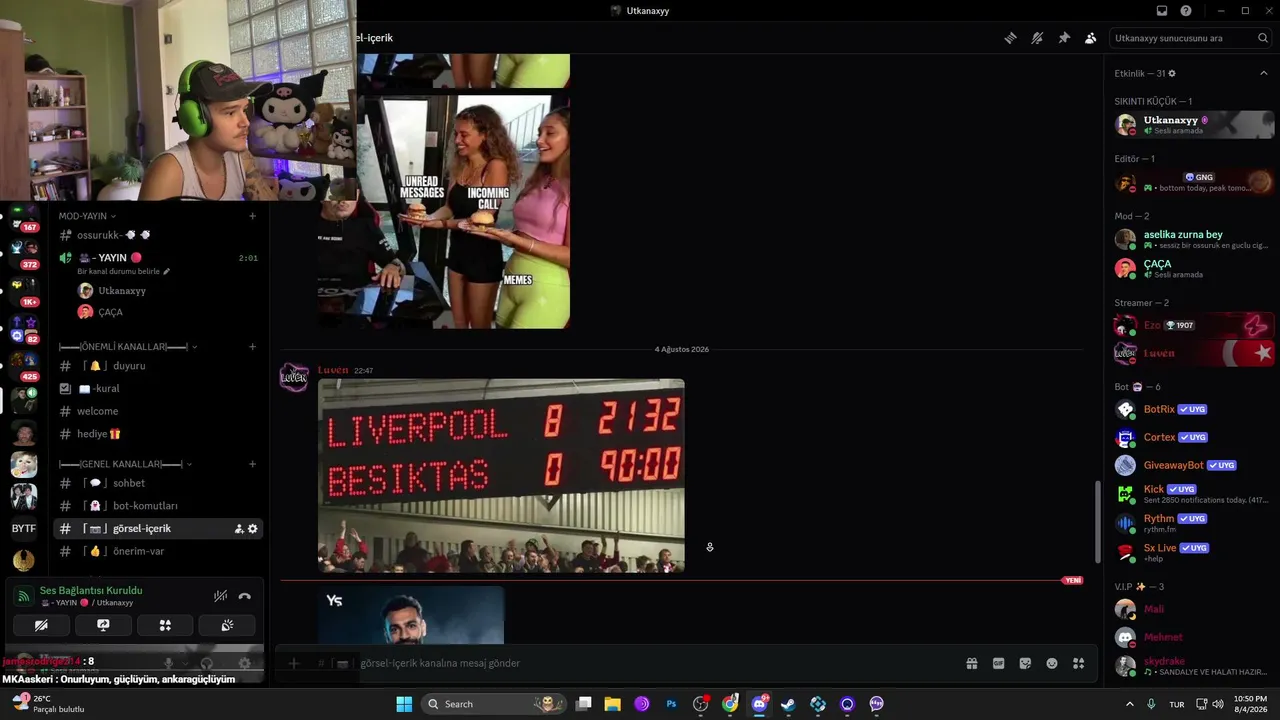Open Cortex bot profile in member list
The image size is (1280, 720).
coord(1194,437)
